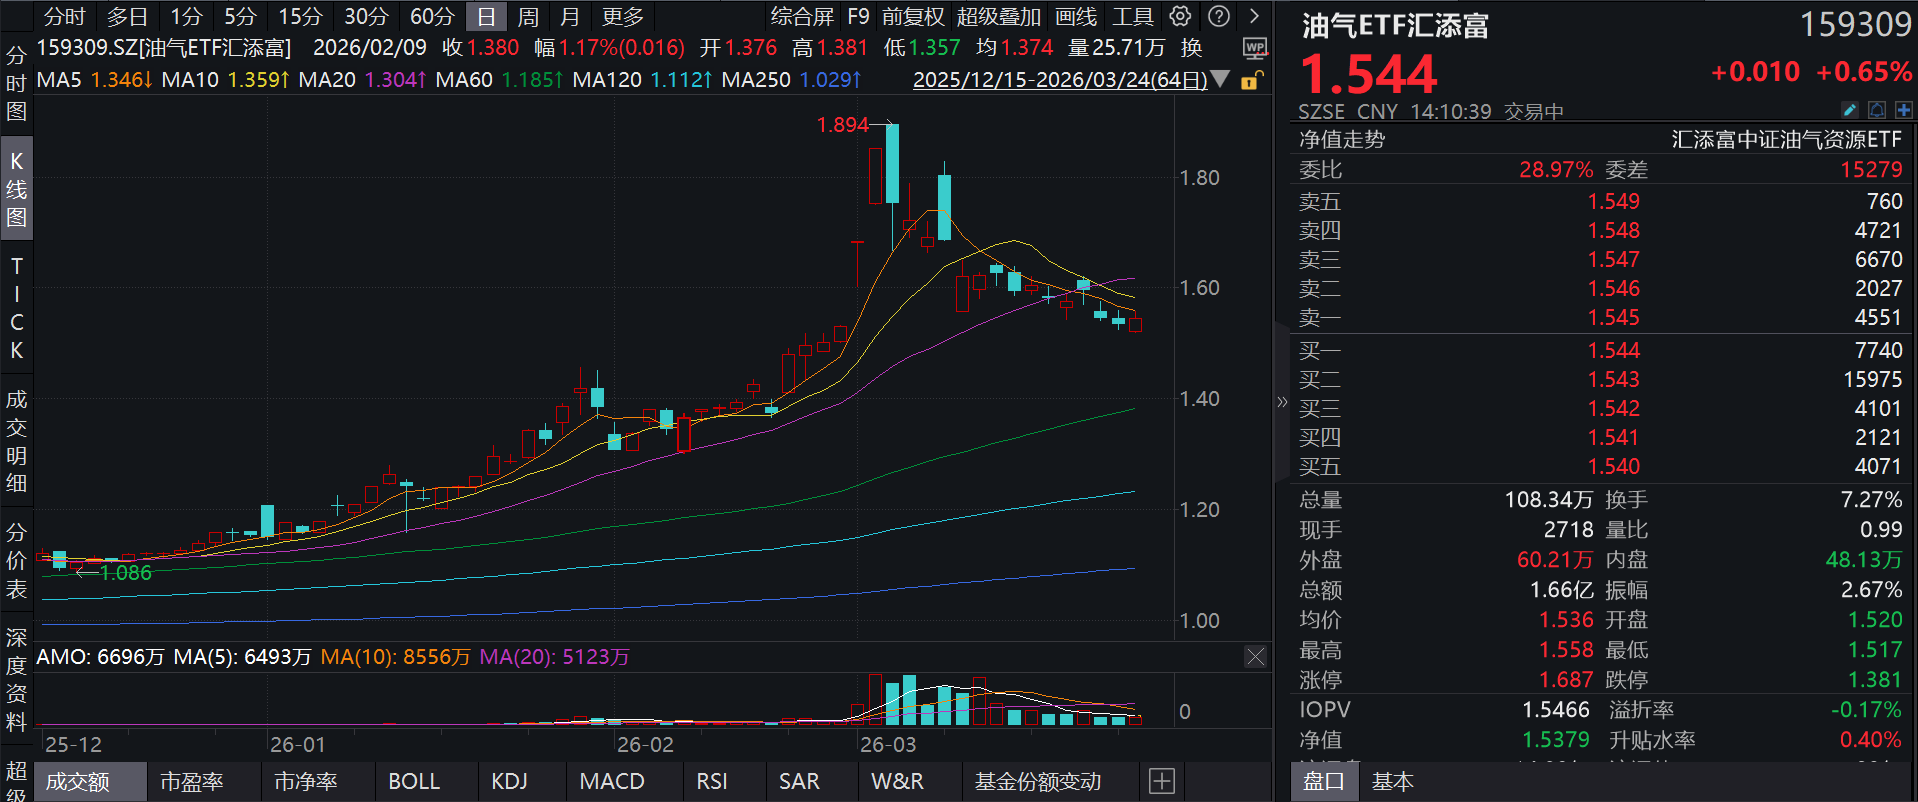Click the help question mark icon
The height and width of the screenshot is (802, 1918).
click(x=1218, y=16)
